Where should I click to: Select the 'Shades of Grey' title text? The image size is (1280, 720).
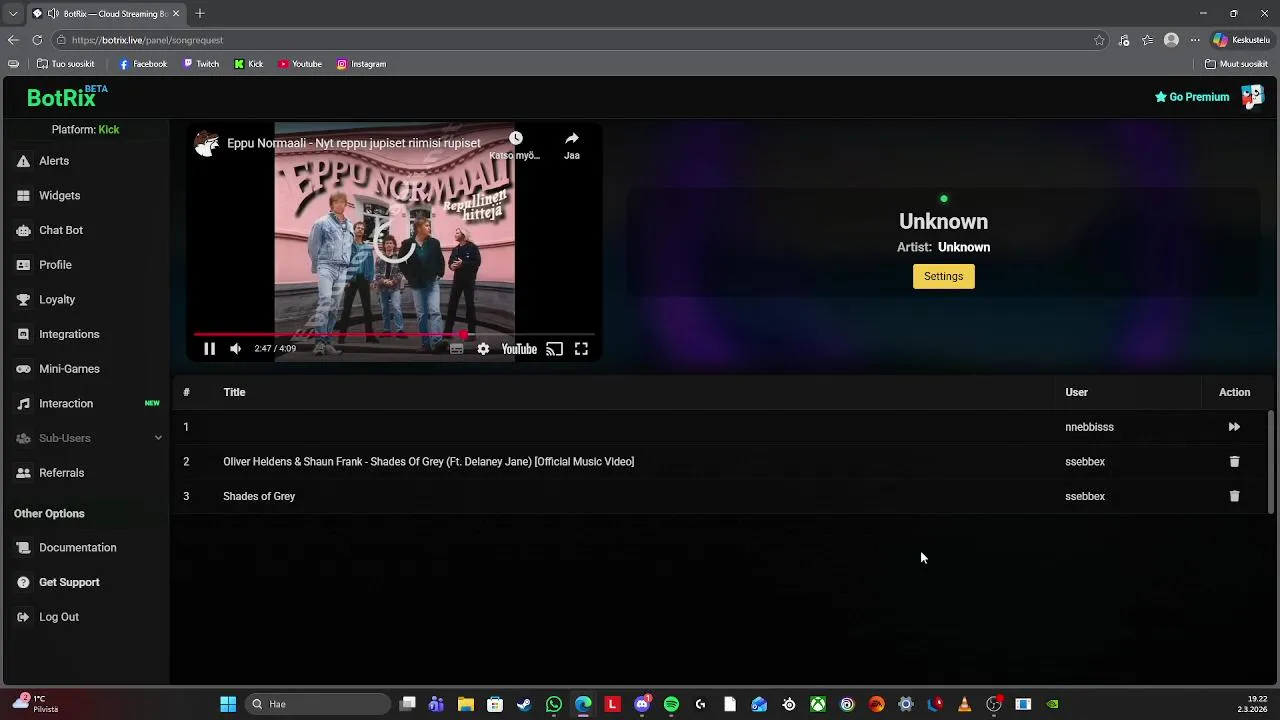point(259,496)
